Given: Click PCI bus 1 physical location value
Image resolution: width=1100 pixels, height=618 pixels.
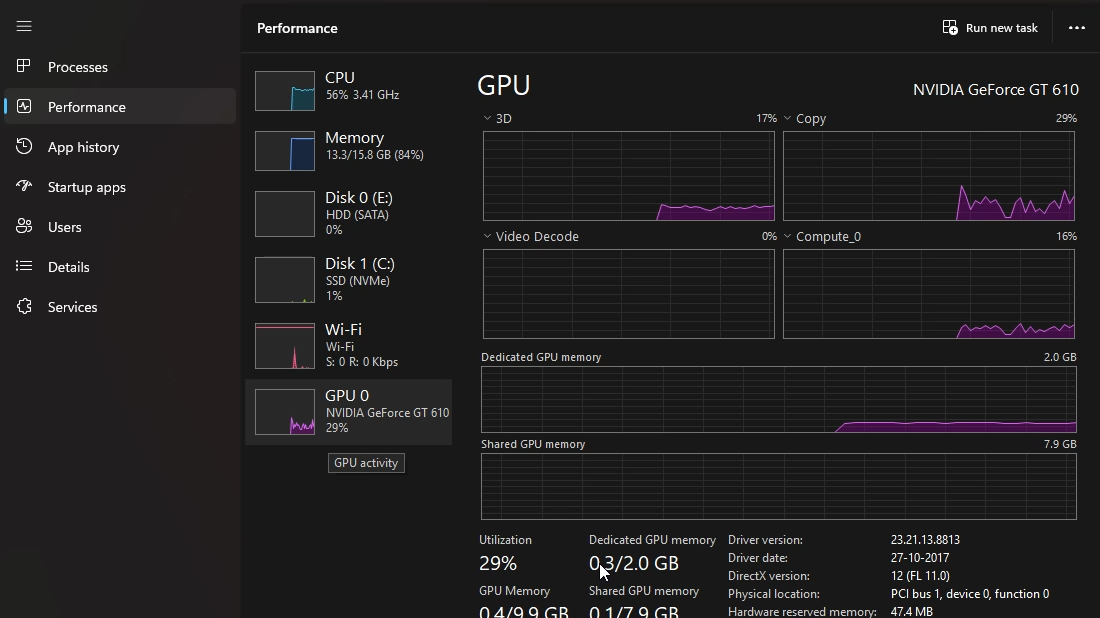Looking at the screenshot, I should 970,593.
